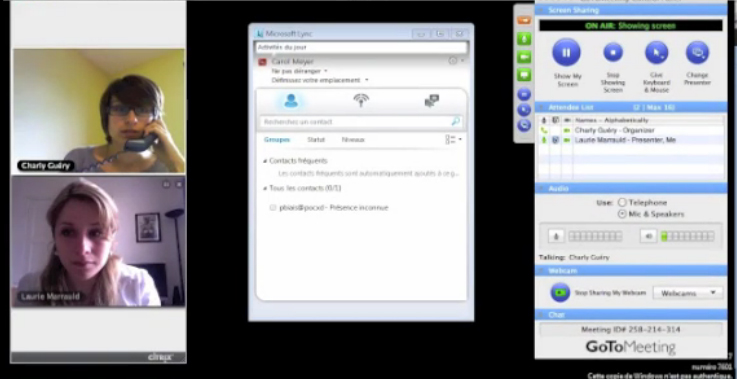Open Définissez votre emplacement dropdown

[367, 80]
